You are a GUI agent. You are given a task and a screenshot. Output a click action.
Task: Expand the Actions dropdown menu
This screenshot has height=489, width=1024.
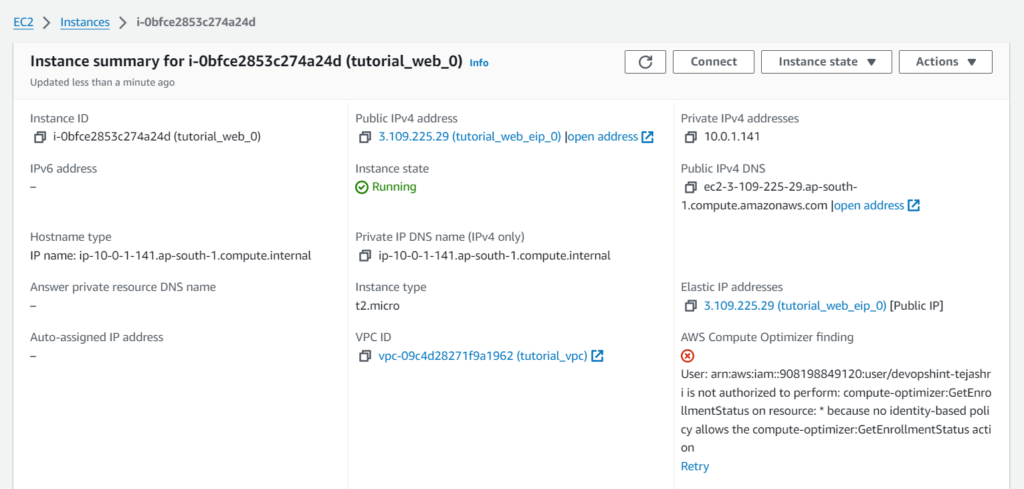click(945, 62)
